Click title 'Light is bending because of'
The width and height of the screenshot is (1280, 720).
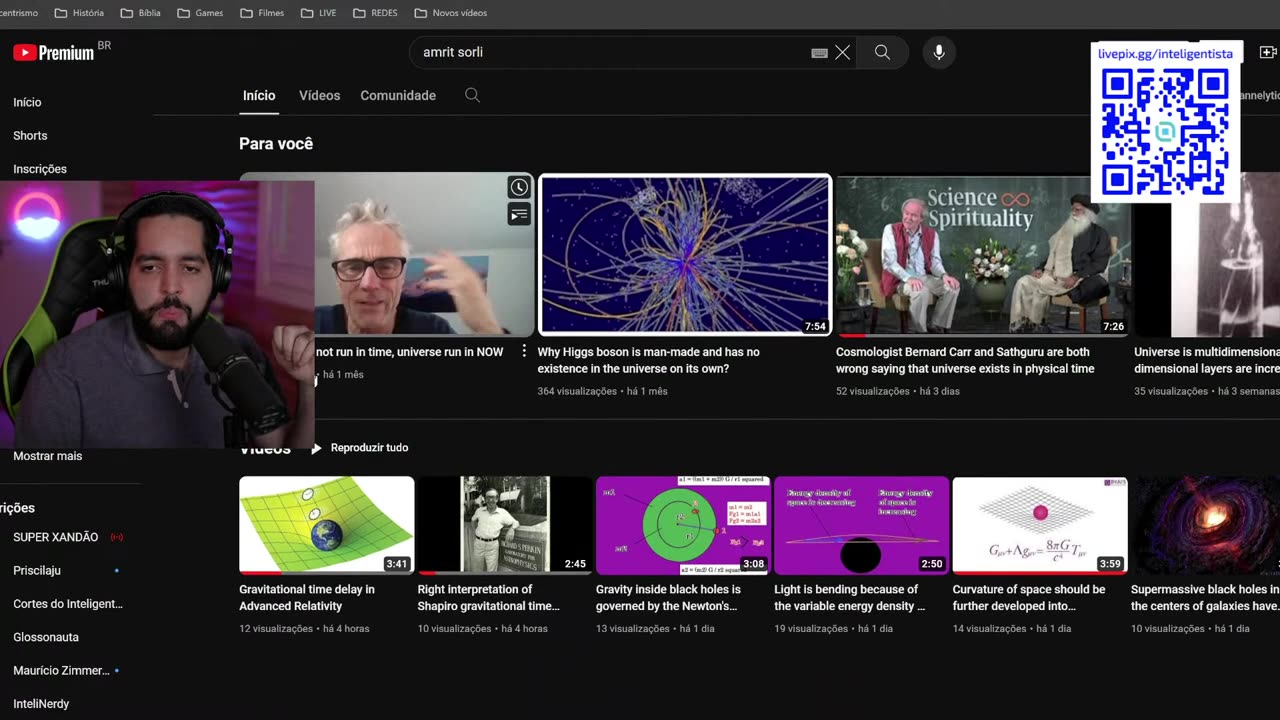850,598
